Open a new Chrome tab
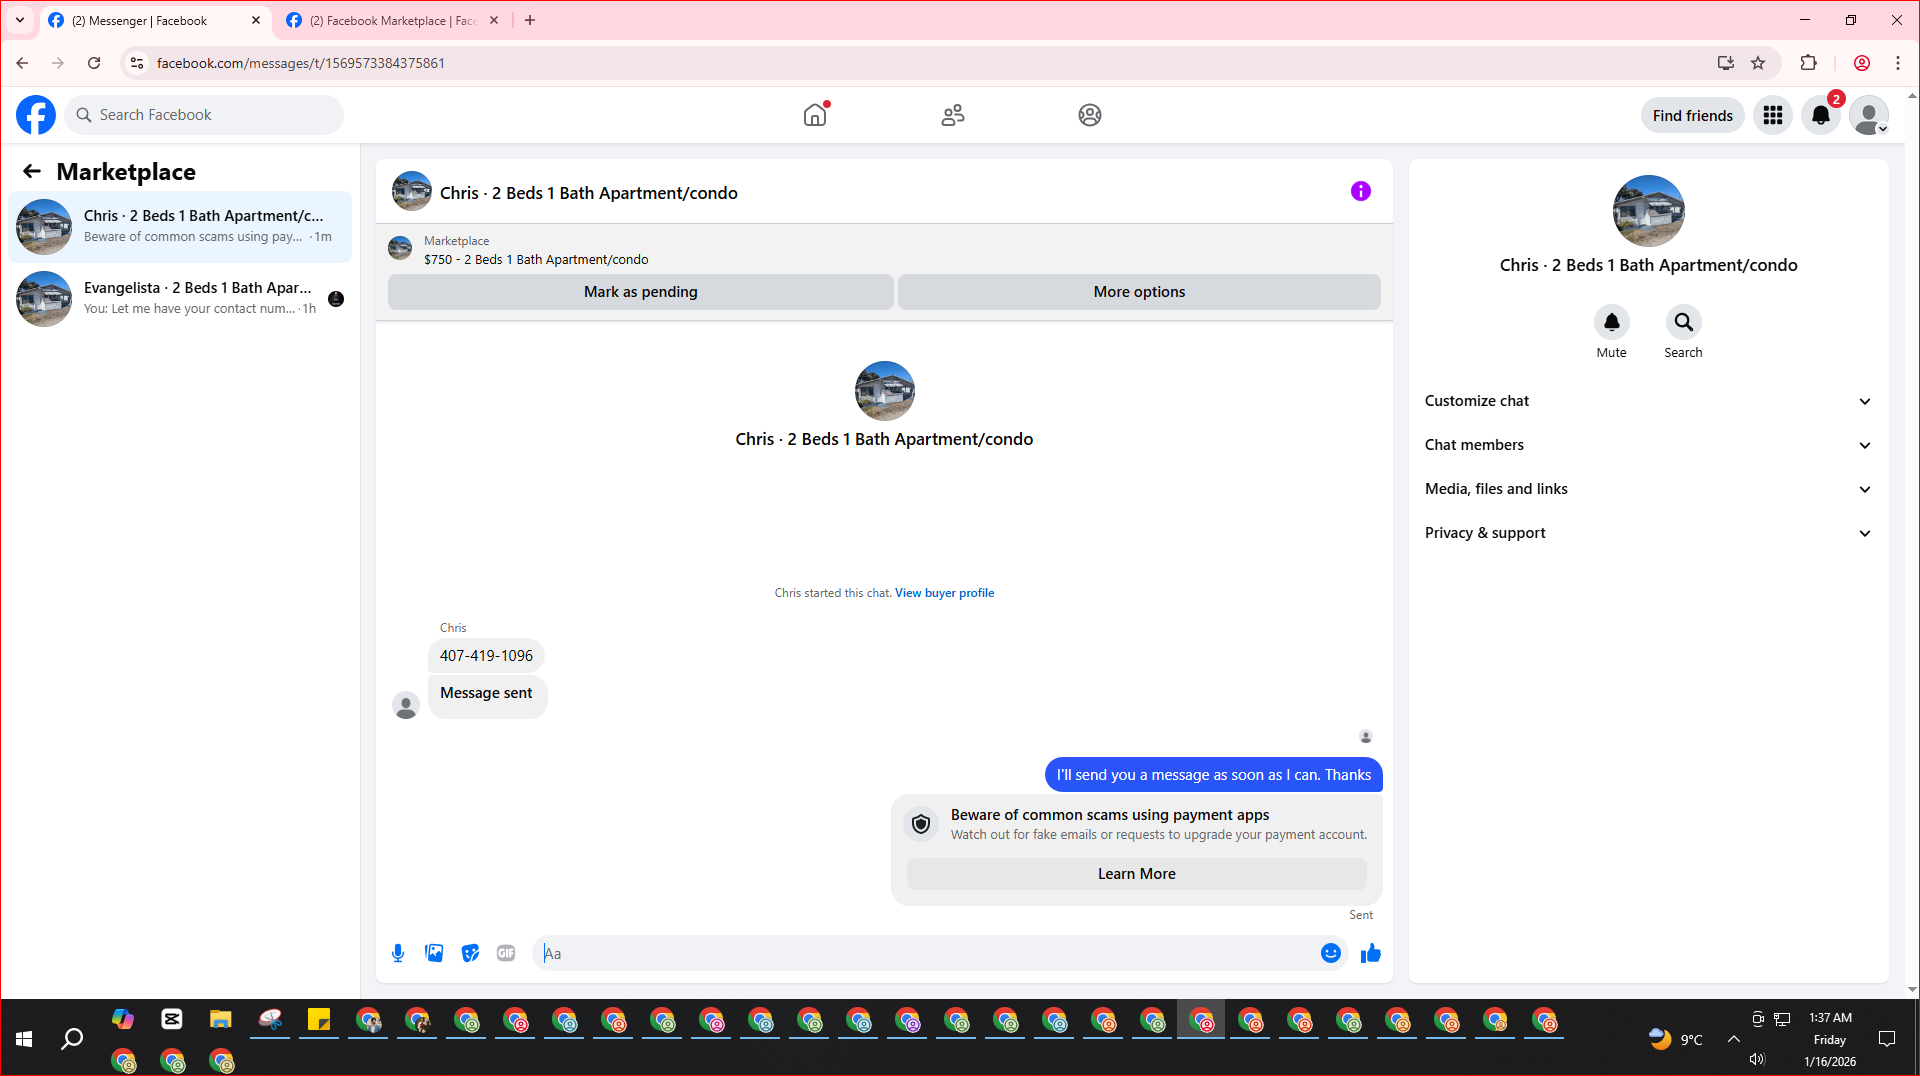Image resolution: width=1920 pixels, height=1076 pixels. click(x=530, y=20)
